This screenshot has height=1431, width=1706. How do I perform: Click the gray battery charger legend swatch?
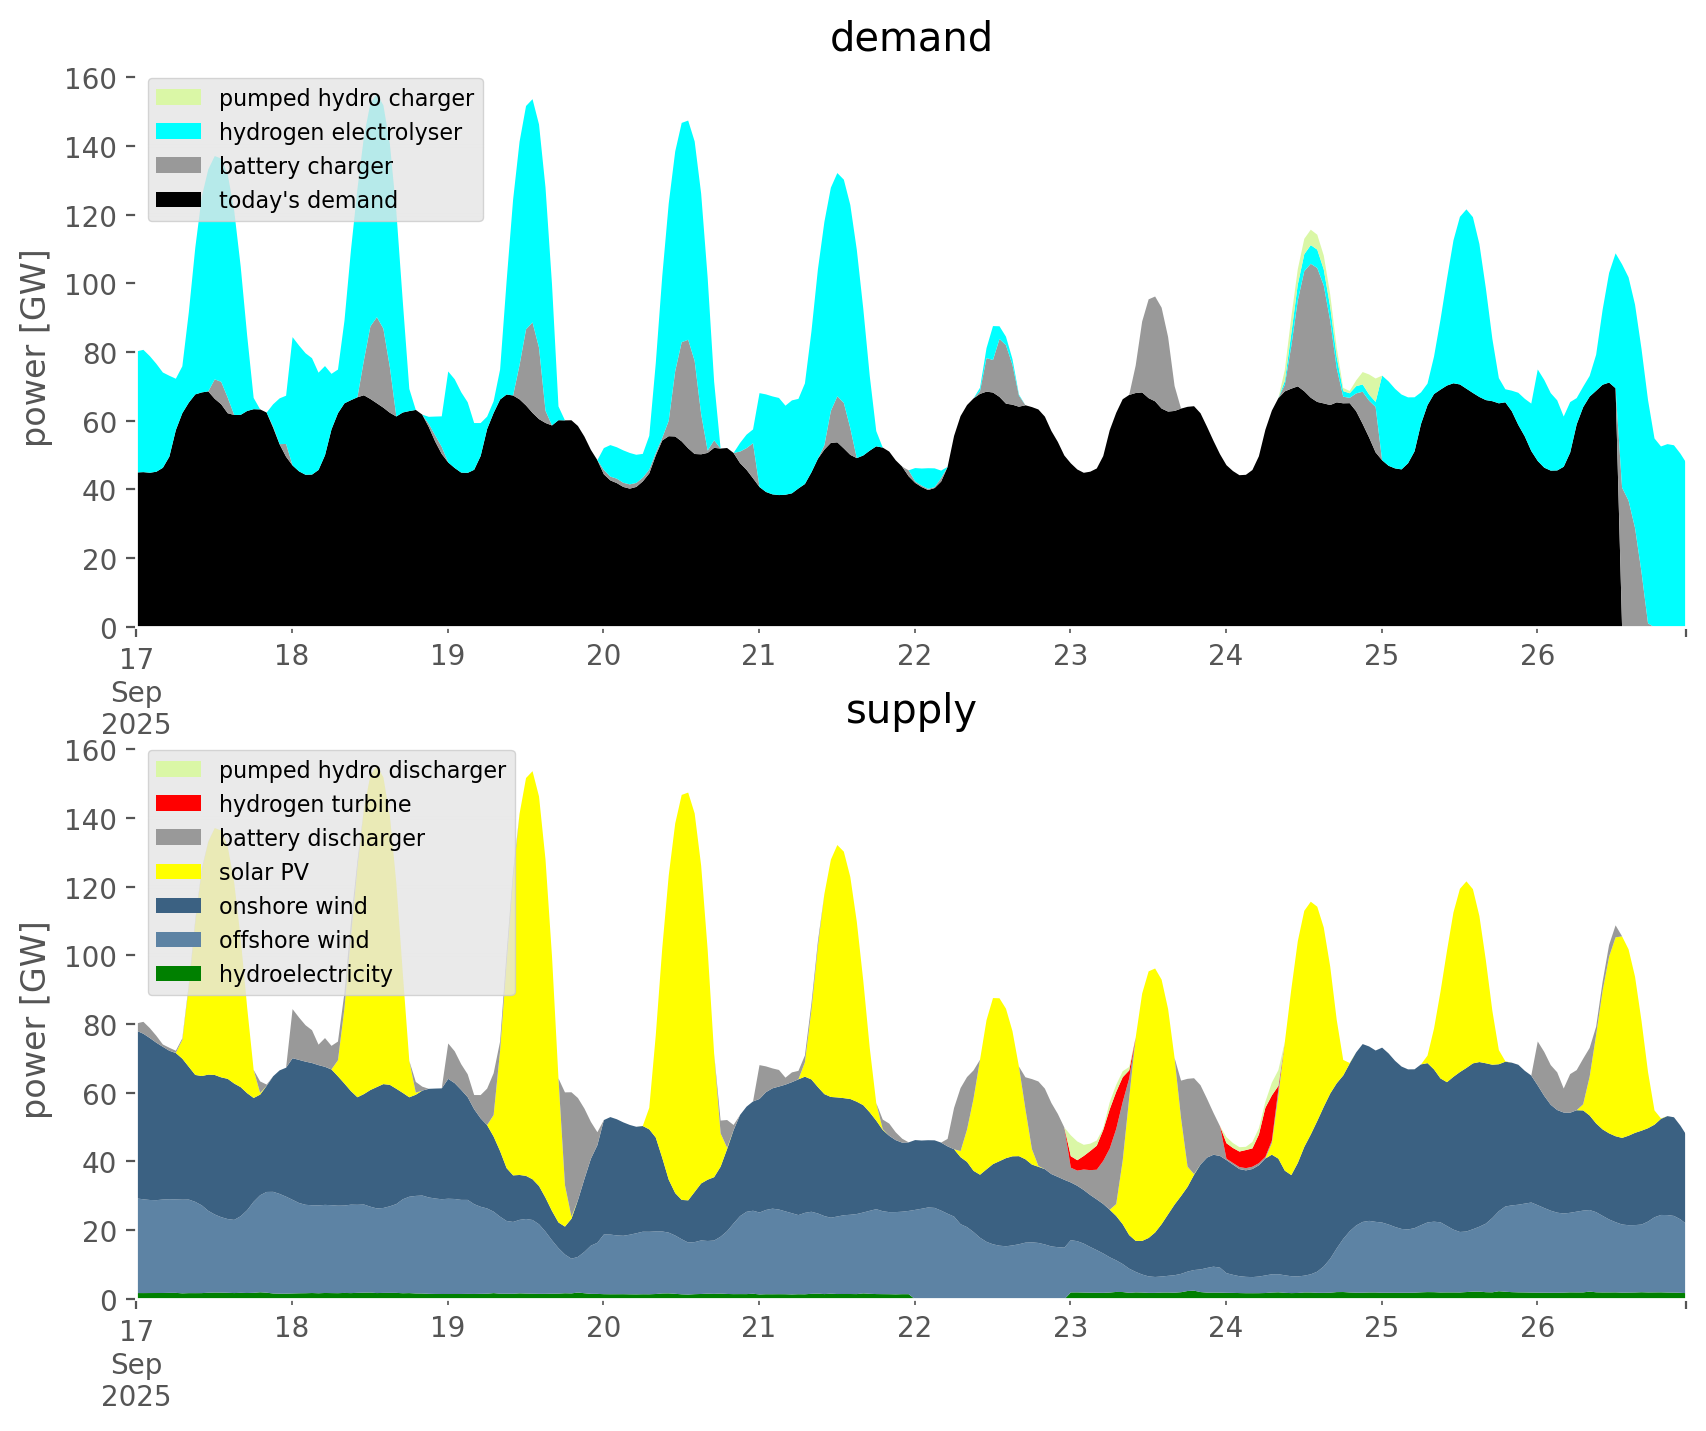point(179,166)
